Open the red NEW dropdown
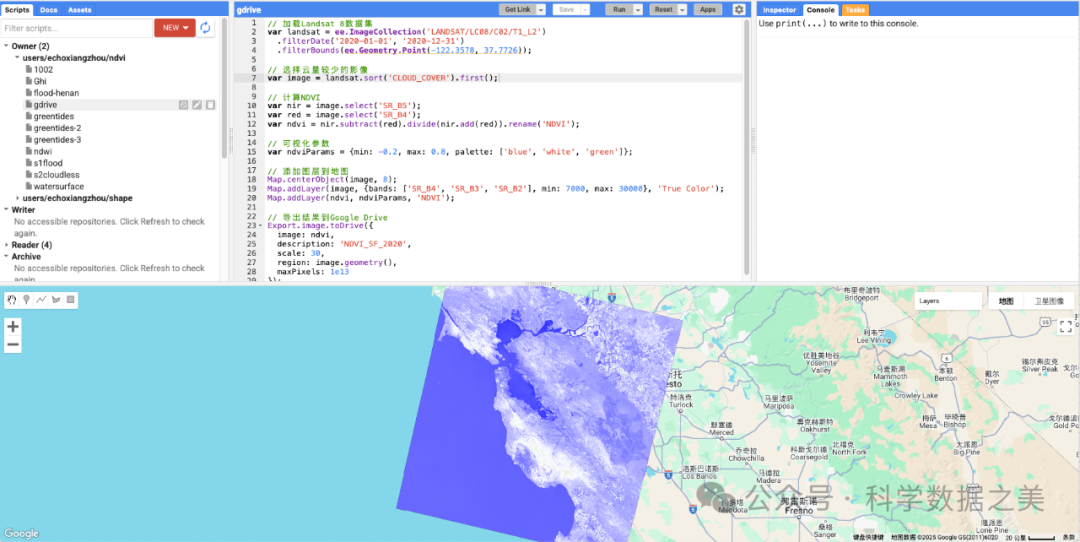Viewport: 1080px width, 542px height. (x=175, y=28)
